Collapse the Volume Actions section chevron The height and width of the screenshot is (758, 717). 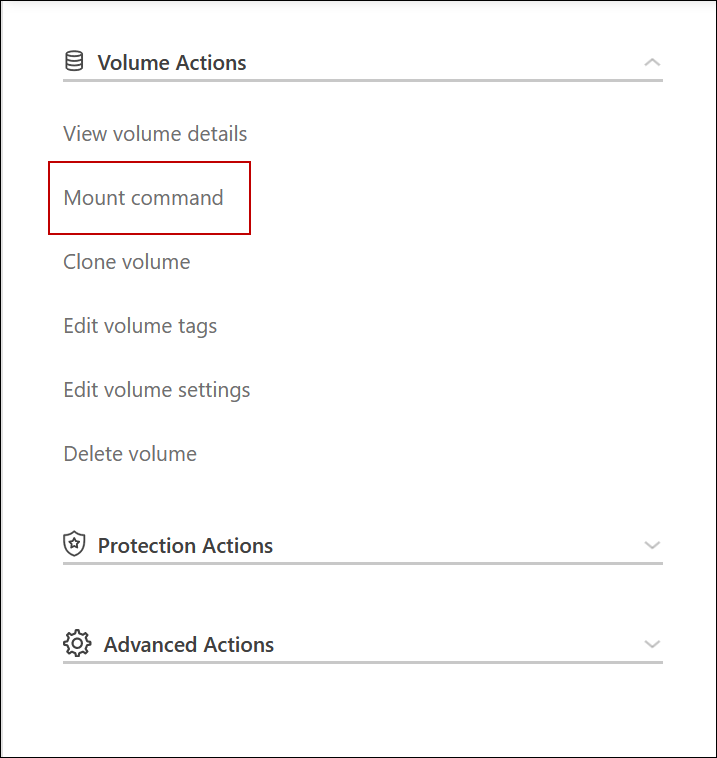652,62
